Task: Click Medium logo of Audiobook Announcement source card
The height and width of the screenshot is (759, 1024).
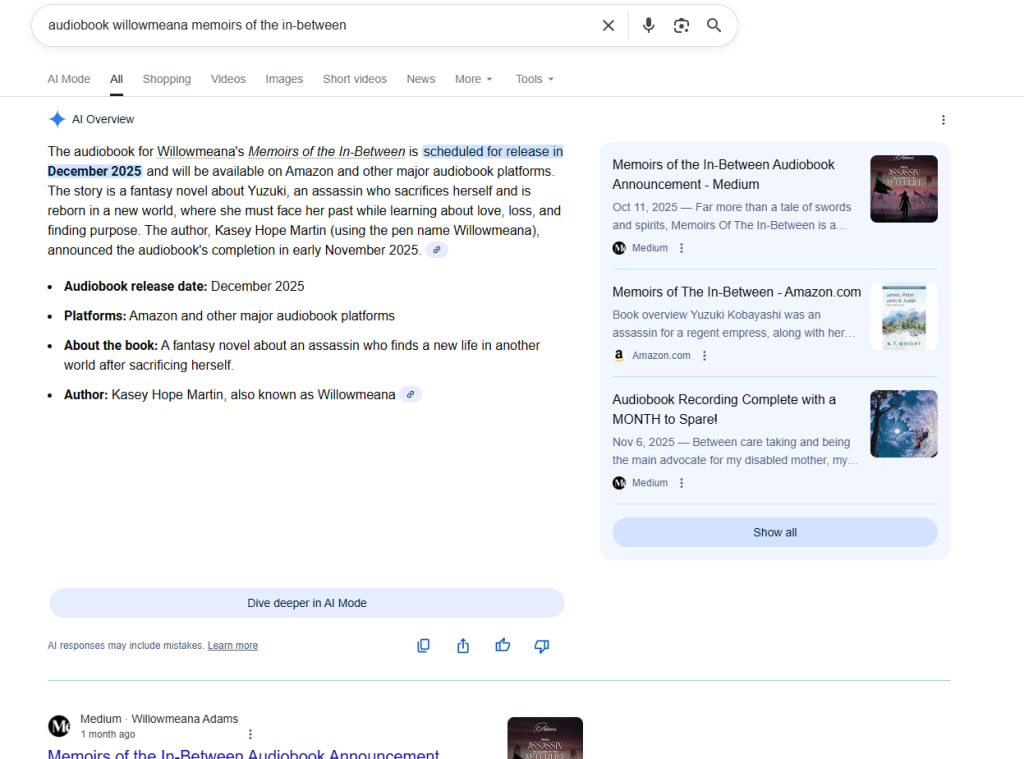Action: coord(619,248)
